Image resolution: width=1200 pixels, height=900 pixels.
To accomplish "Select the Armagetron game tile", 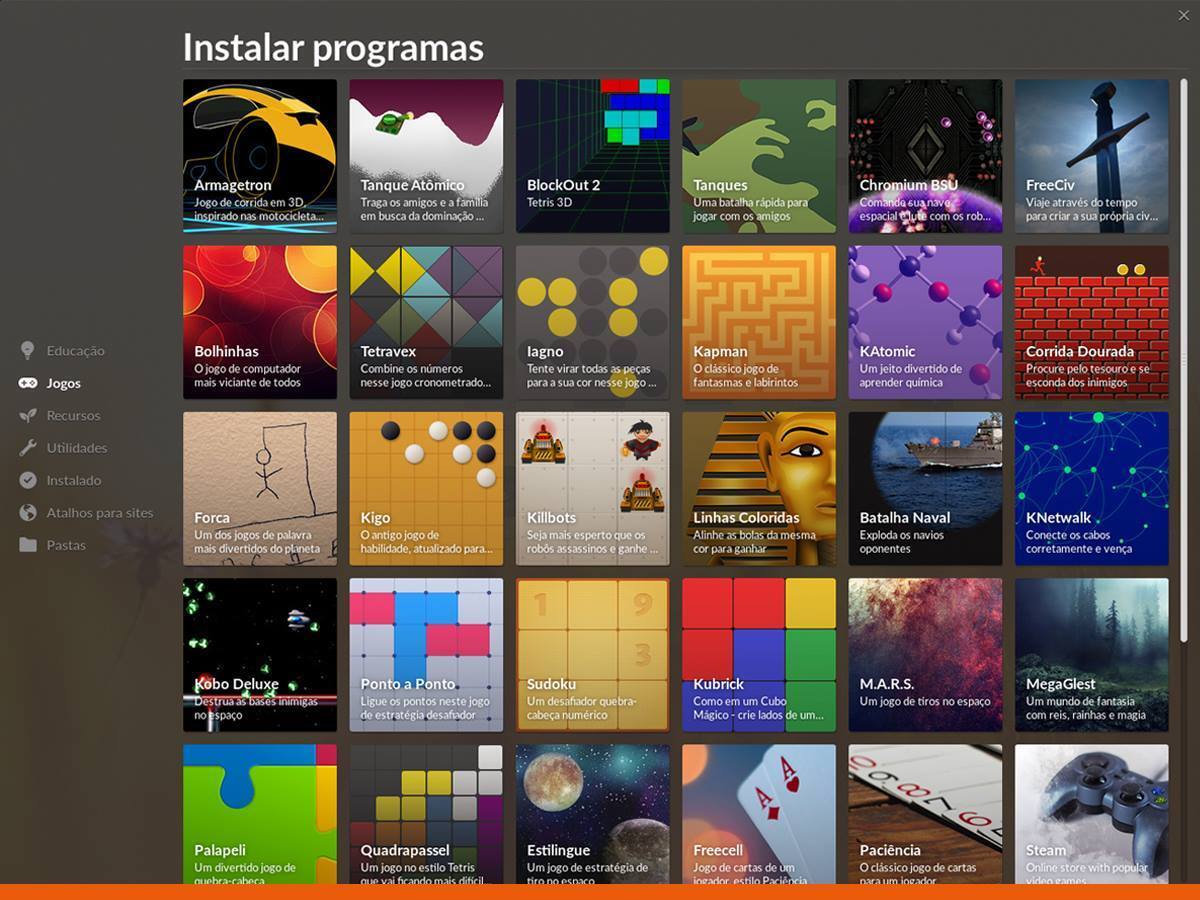I will (260, 156).
